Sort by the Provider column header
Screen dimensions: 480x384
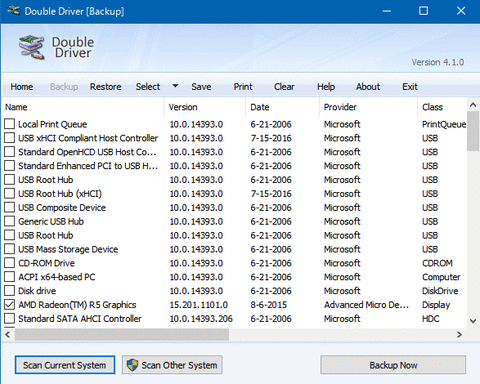(368, 107)
